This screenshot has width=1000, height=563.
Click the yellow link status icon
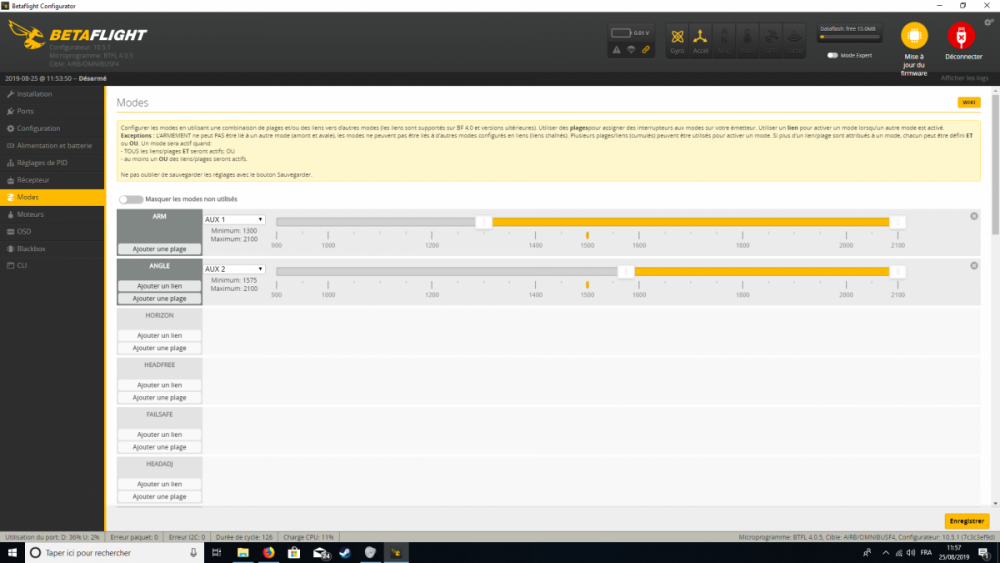646,50
